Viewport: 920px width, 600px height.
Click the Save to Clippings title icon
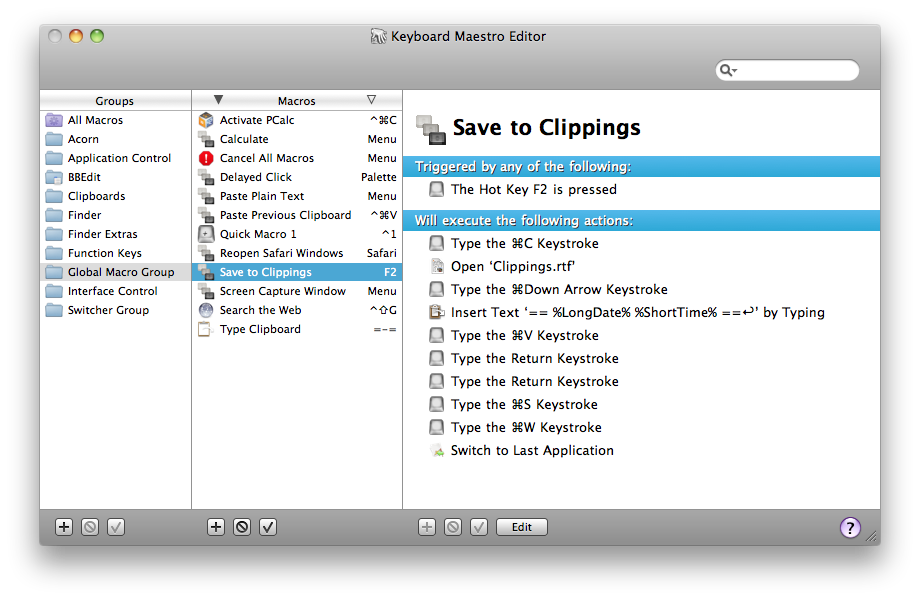(431, 130)
